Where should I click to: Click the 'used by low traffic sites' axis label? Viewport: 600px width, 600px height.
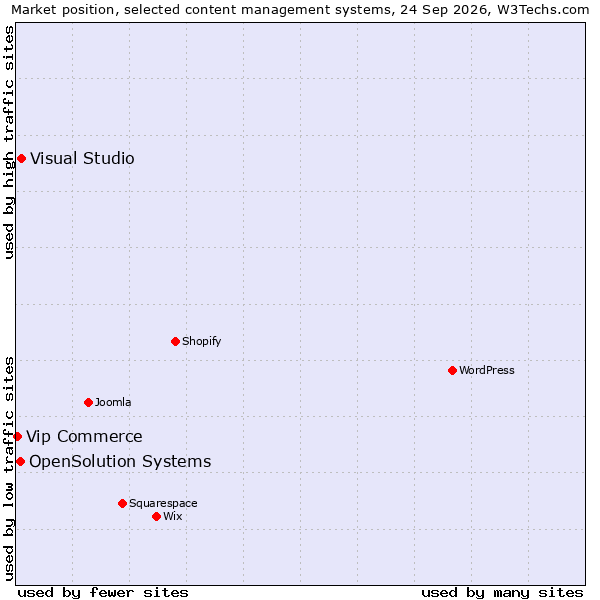click(x=8, y=469)
